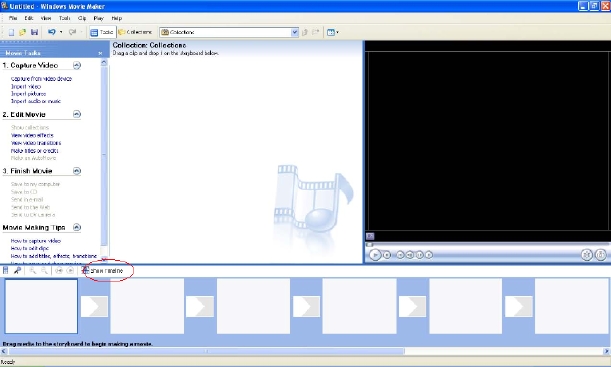Screen dimensions: 611x367
Task: Click the storyboard scroll left arrow
Action: click(x=4, y=351)
